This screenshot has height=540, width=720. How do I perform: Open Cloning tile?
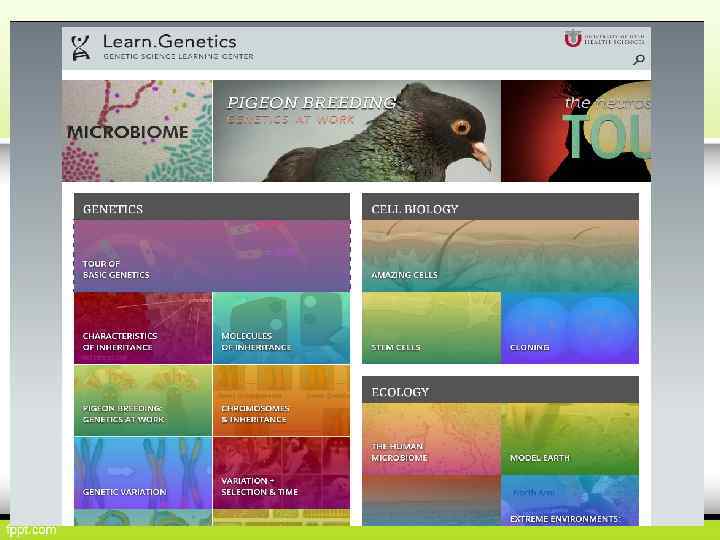(570, 328)
